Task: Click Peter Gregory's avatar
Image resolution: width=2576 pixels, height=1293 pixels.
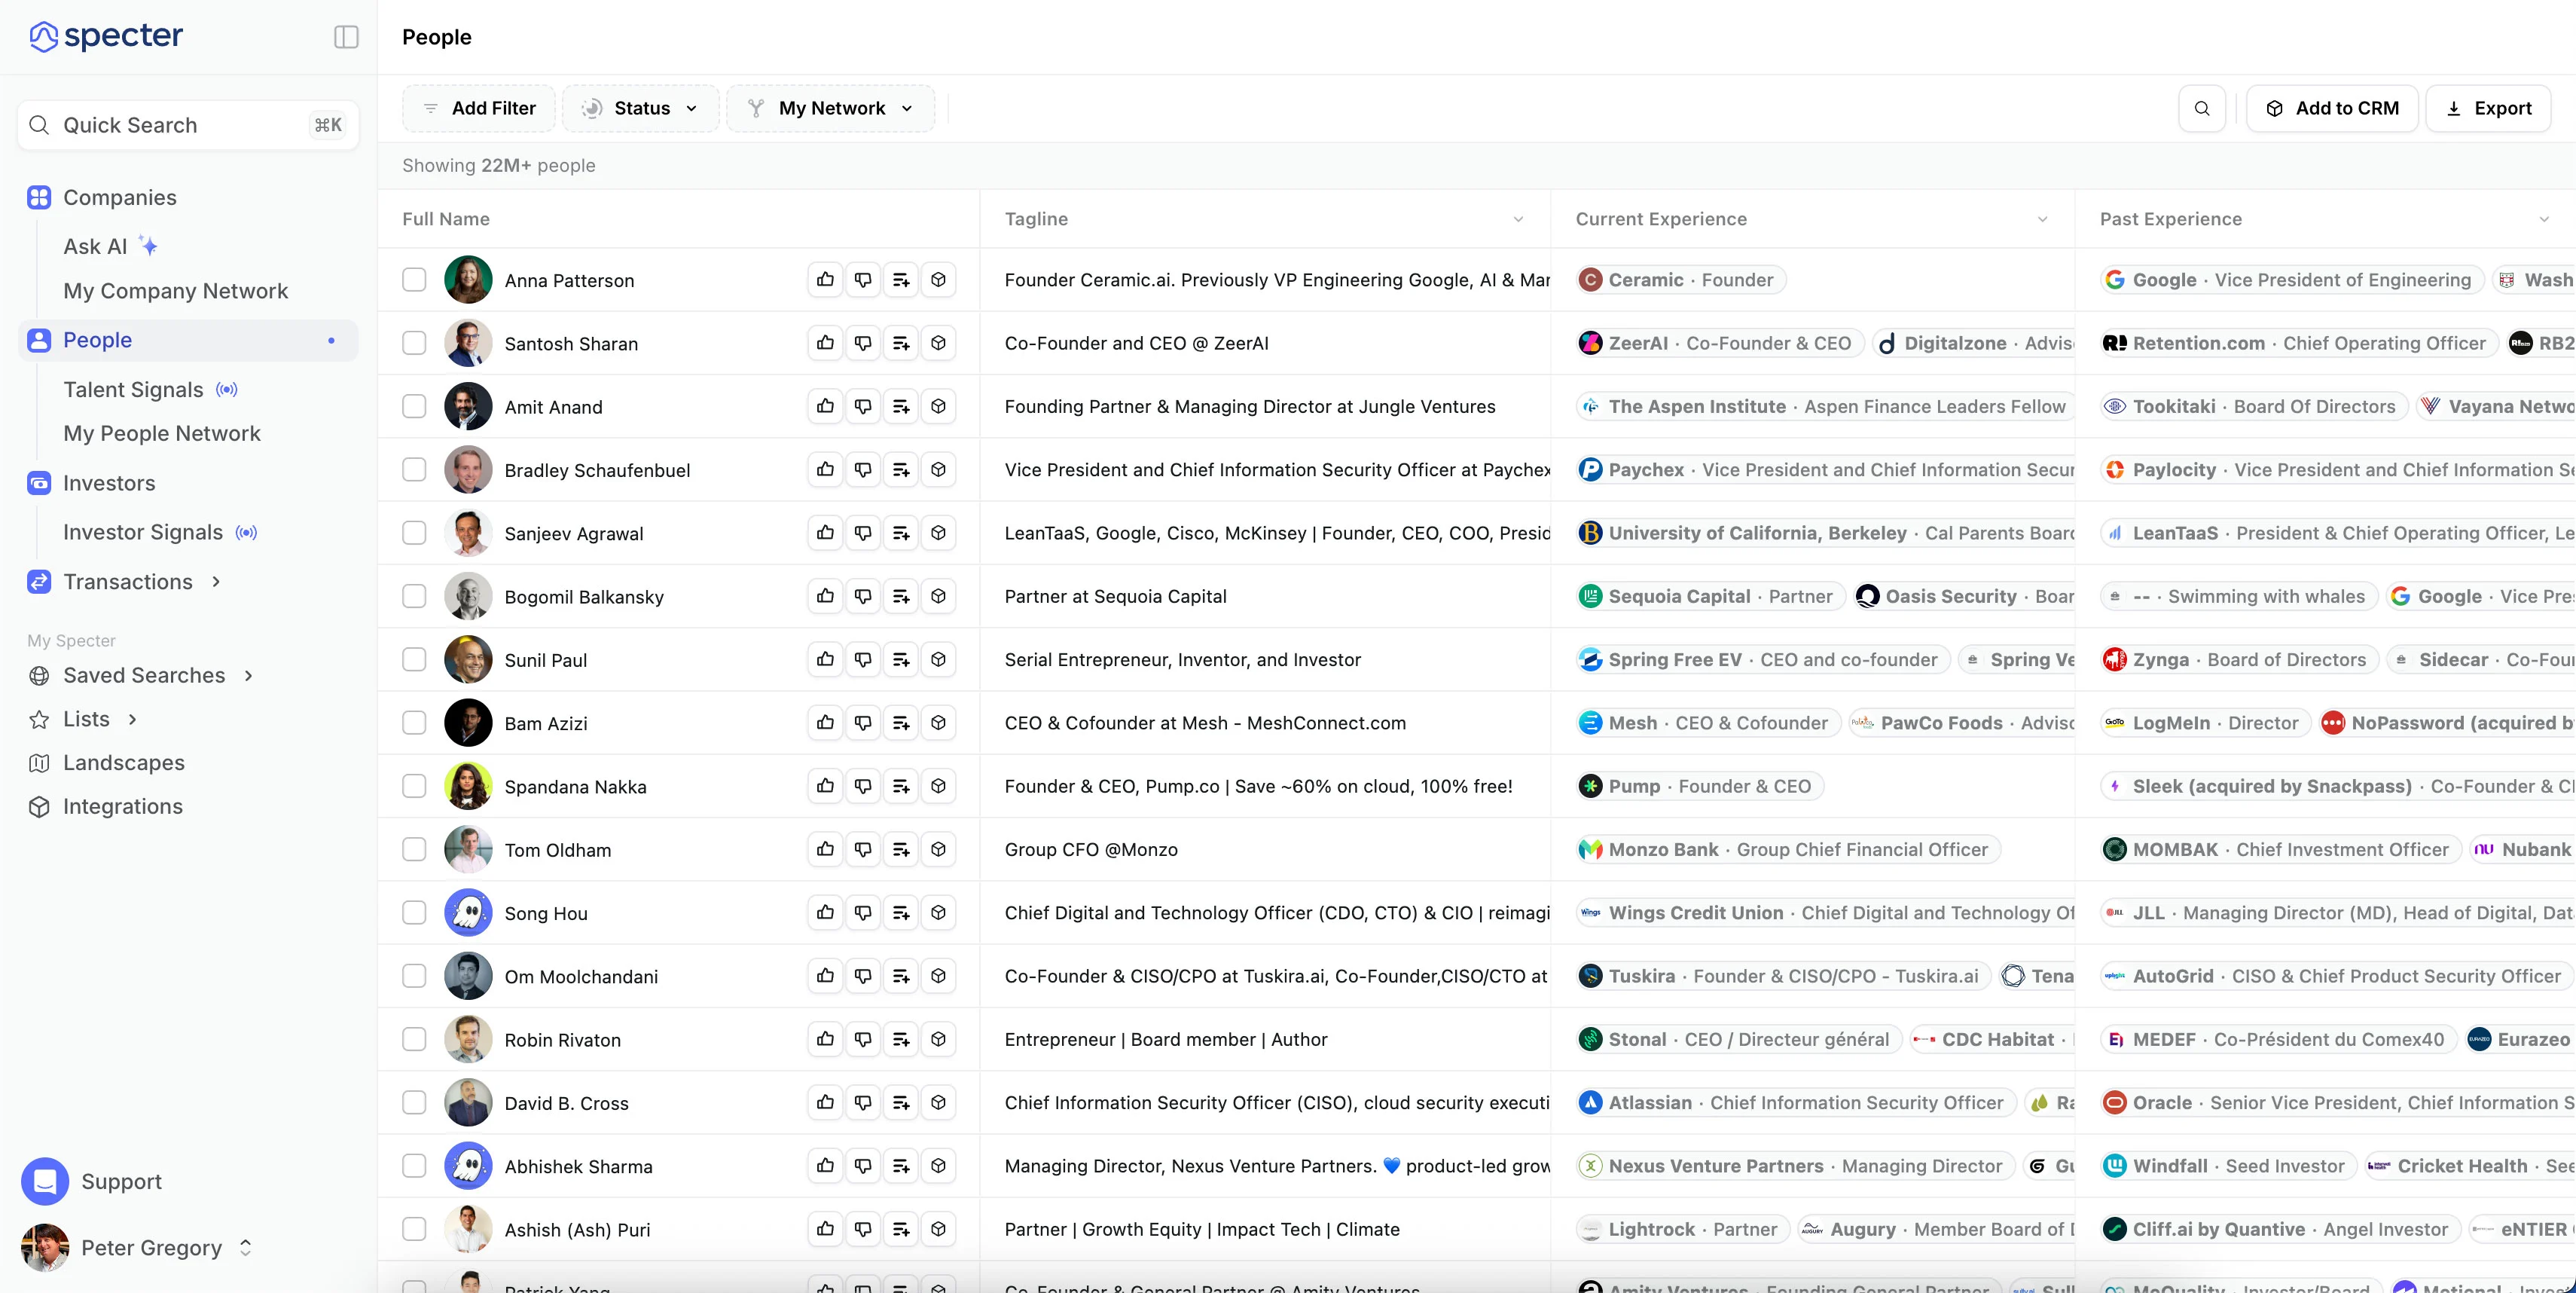Action: pyautogui.click(x=45, y=1247)
